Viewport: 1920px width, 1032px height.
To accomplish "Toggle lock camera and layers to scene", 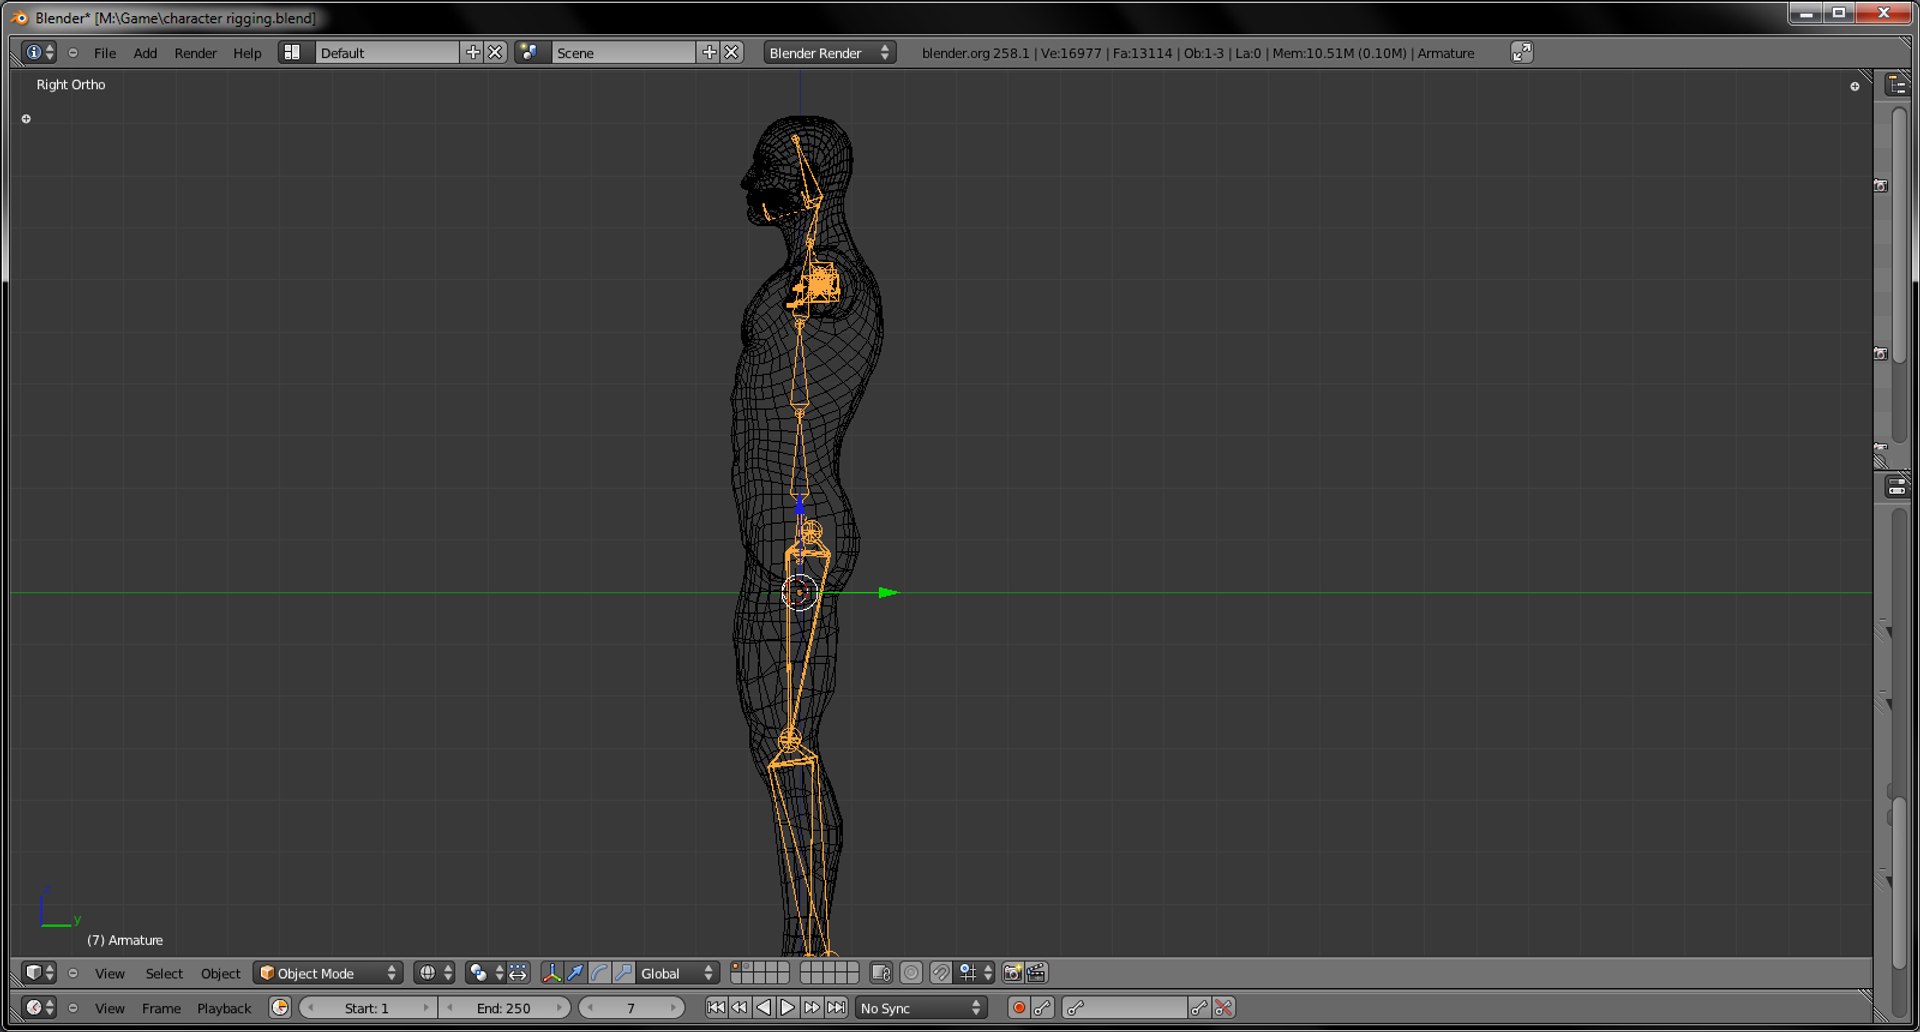I will (x=881, y=972).
